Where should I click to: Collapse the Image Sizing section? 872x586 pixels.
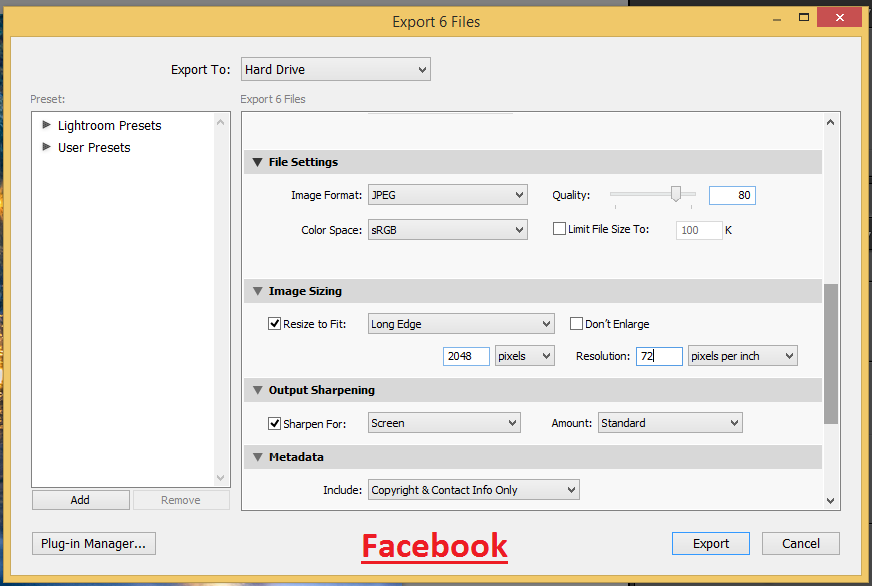[257, 291]
